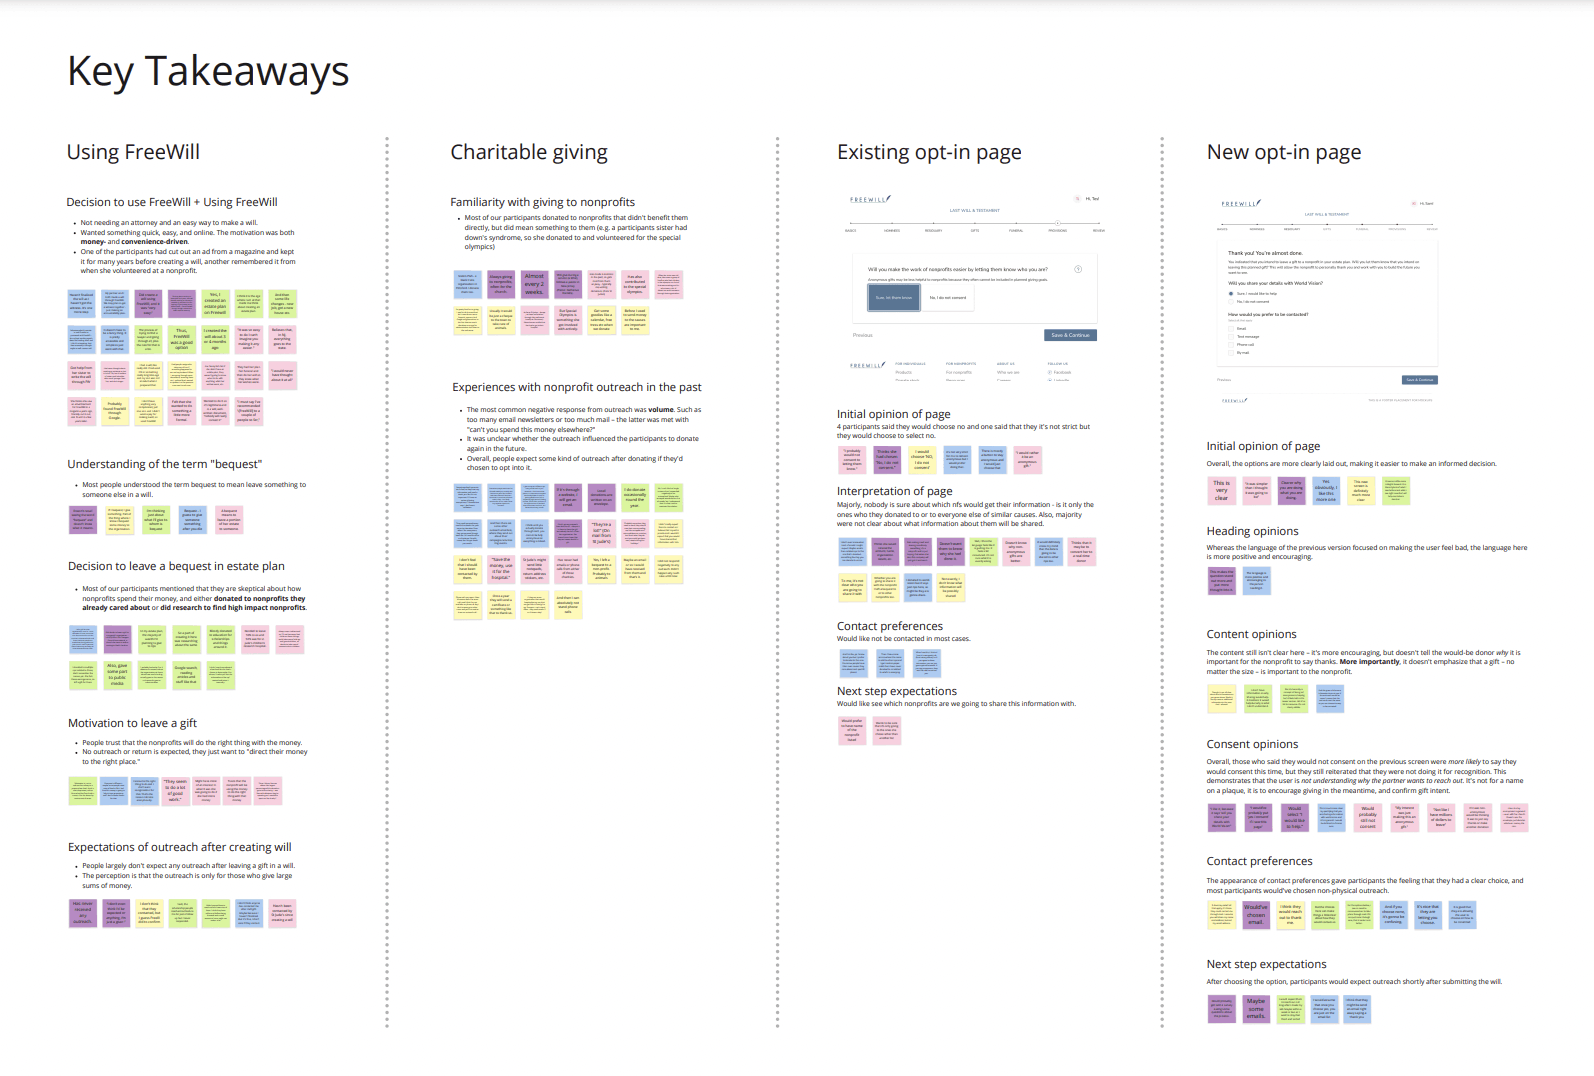Select the 'No, I do not consent' radio in the new opt-in page

coord(1230,301)
